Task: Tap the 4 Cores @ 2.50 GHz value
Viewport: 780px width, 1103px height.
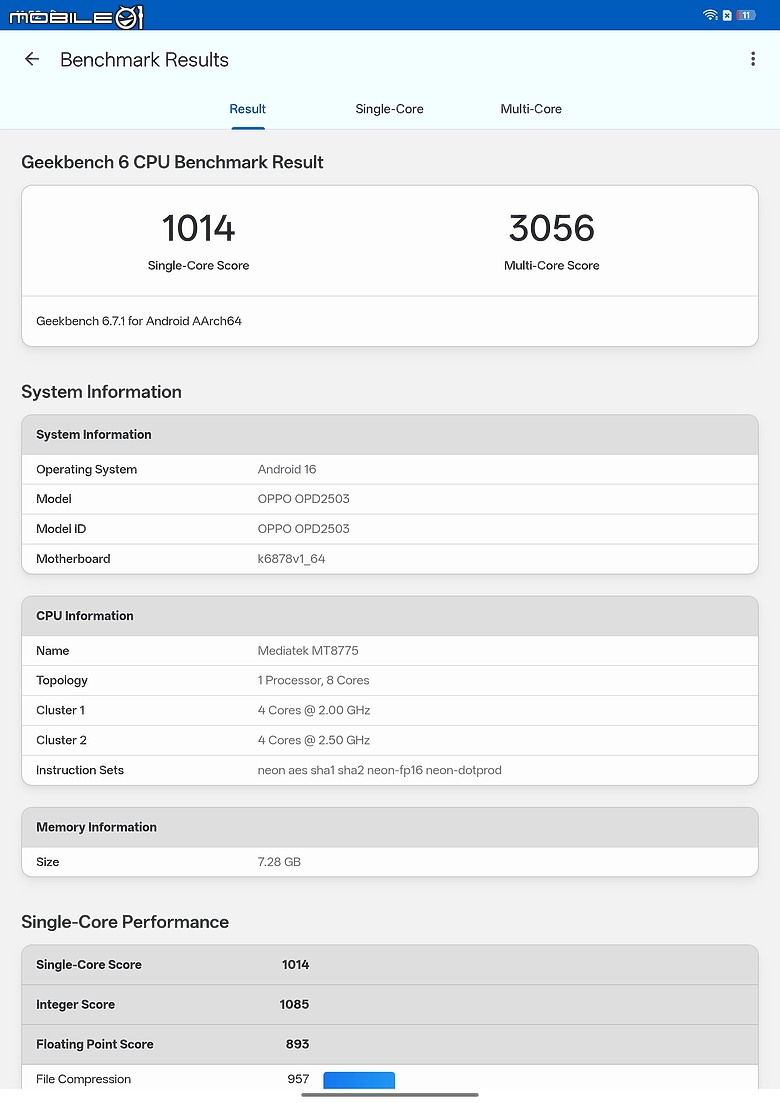Action: pyautogui.click(x=314, y=740)
